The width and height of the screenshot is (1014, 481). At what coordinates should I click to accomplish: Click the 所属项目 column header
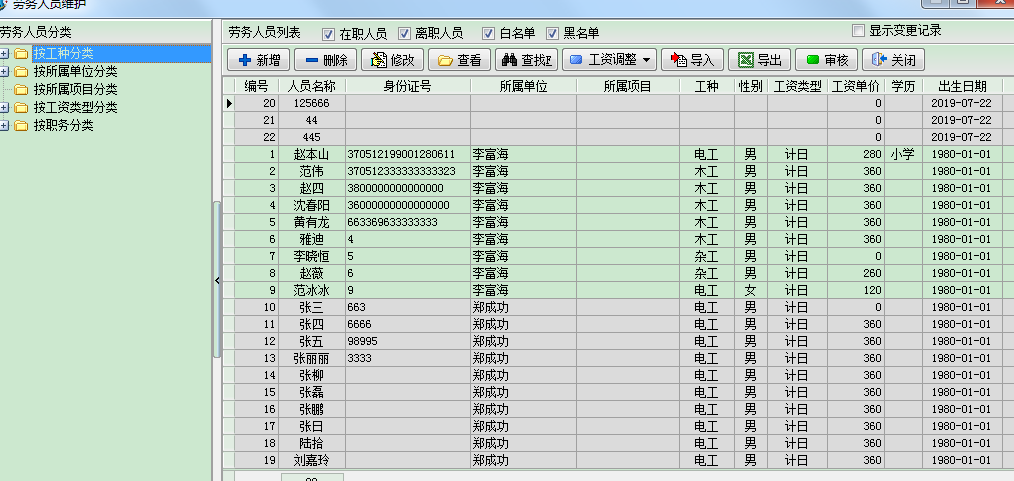point(627,86)
